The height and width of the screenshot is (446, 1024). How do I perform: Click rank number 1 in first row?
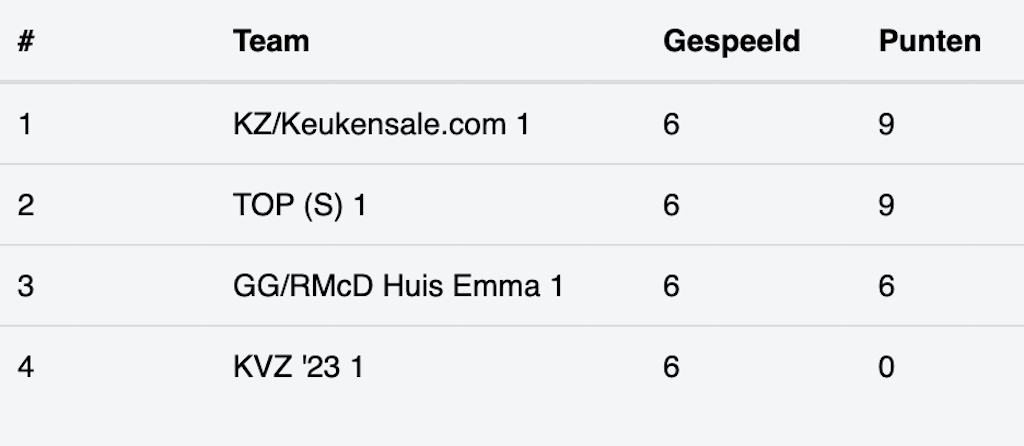point(25,125)
